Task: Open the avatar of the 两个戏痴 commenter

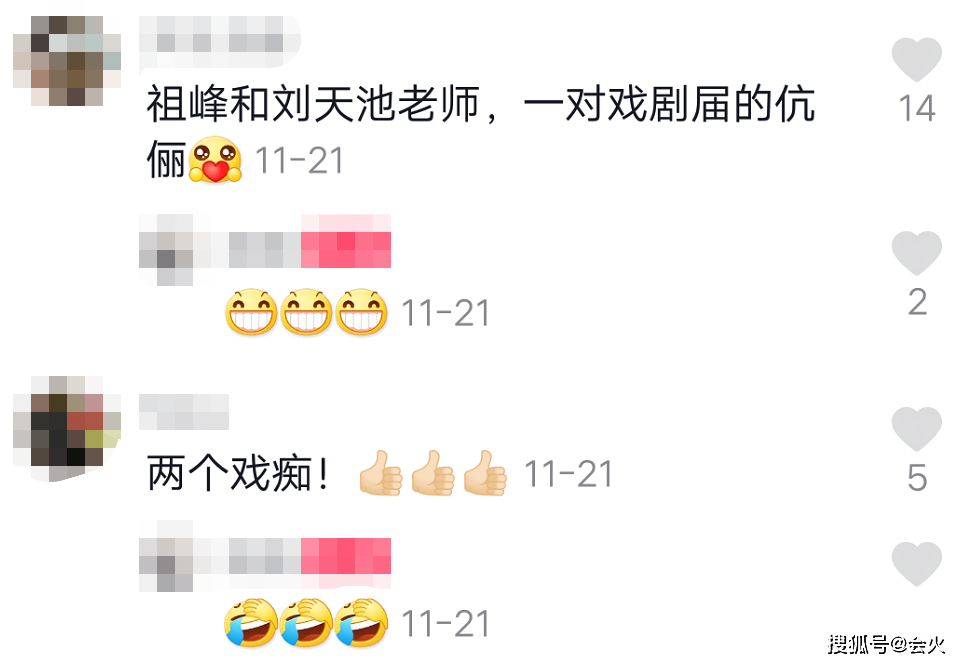Action: click(67, 429)
